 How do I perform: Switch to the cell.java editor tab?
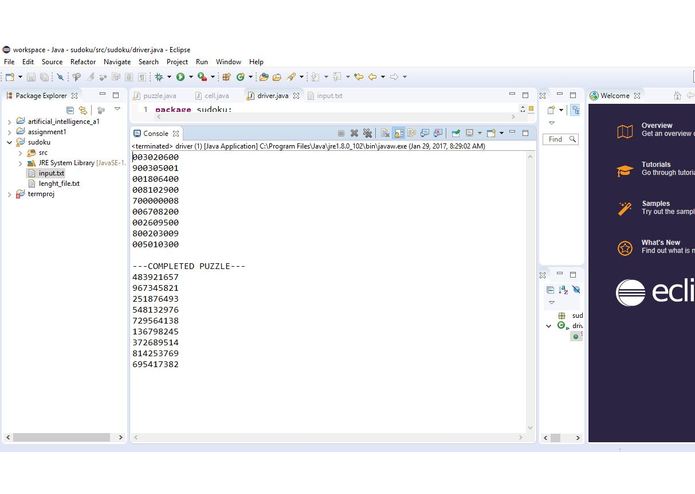(x=212, y=96)
